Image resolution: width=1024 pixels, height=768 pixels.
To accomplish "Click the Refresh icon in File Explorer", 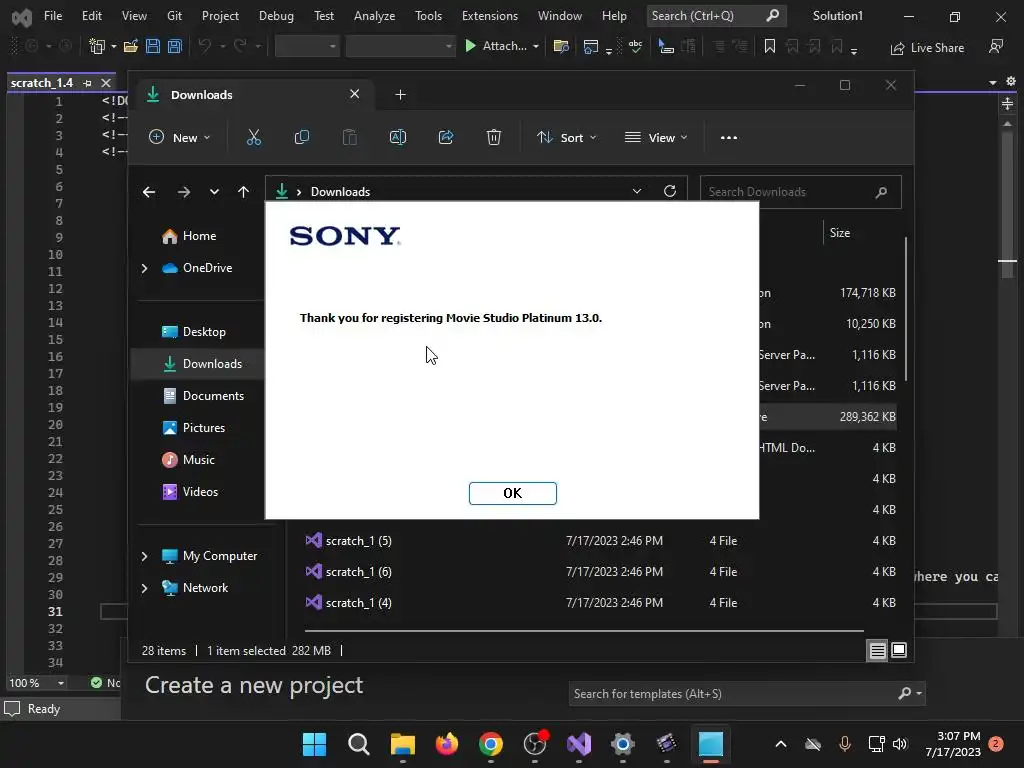I will (x=670, y=191).
